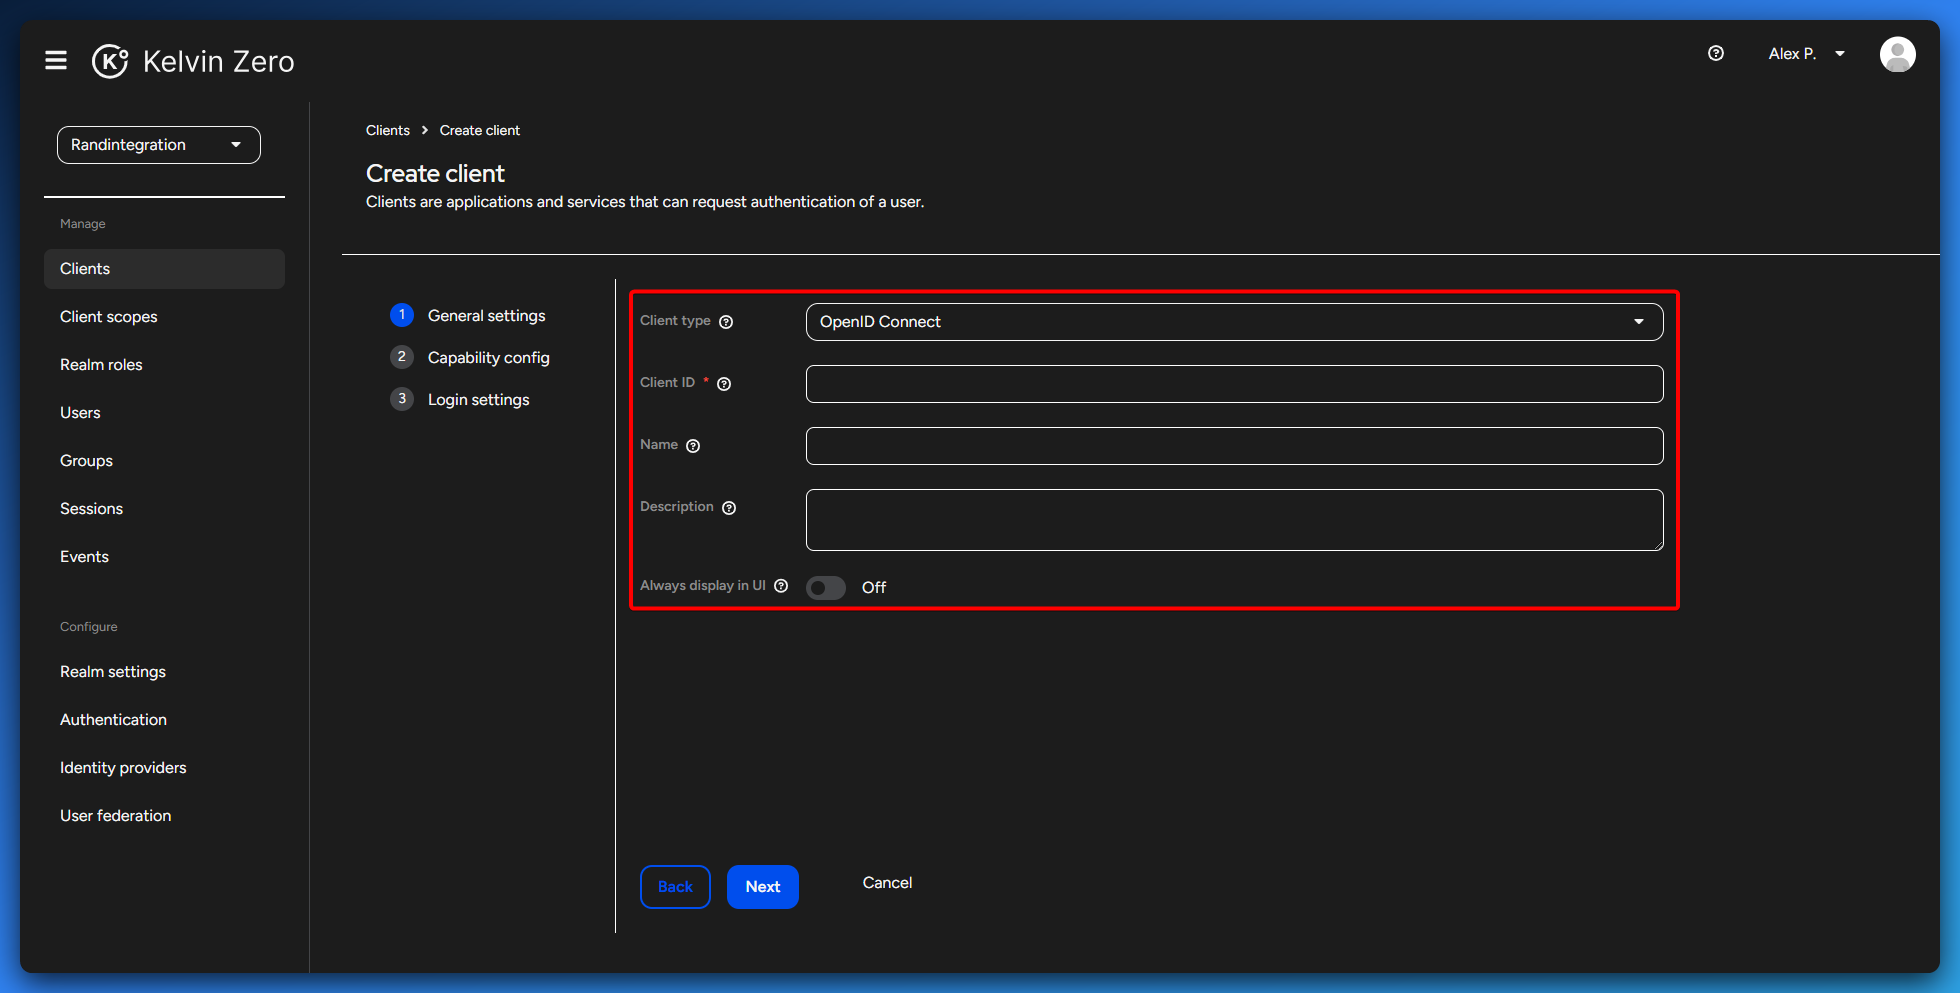Select General settings wizard step

pyautogui.click(x=468, y=316)
